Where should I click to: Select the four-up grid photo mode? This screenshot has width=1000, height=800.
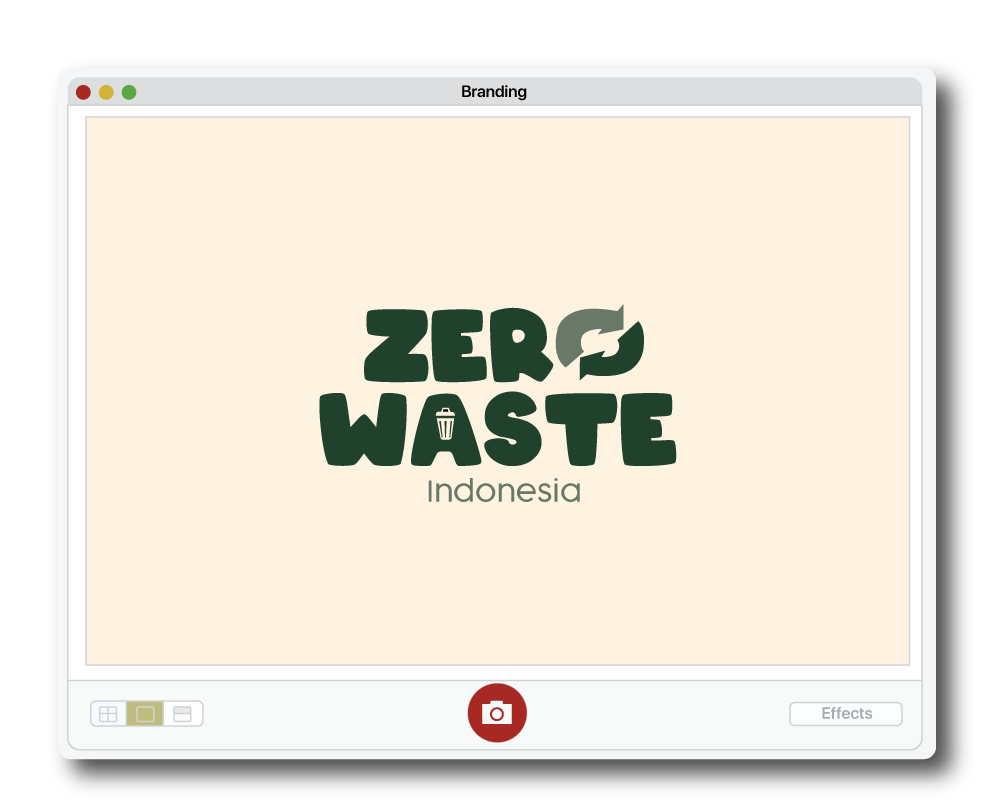108,714
